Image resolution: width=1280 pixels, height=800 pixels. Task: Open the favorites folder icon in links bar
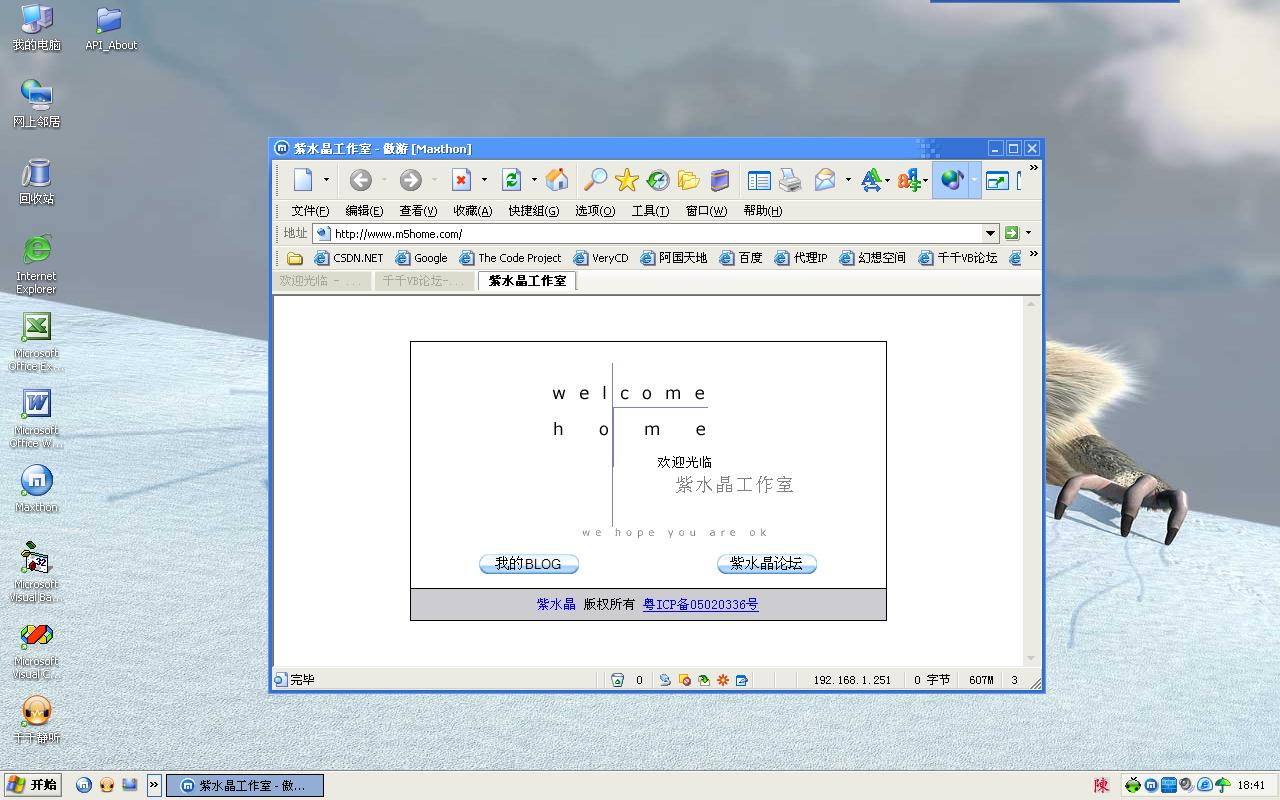coord(294,258)
